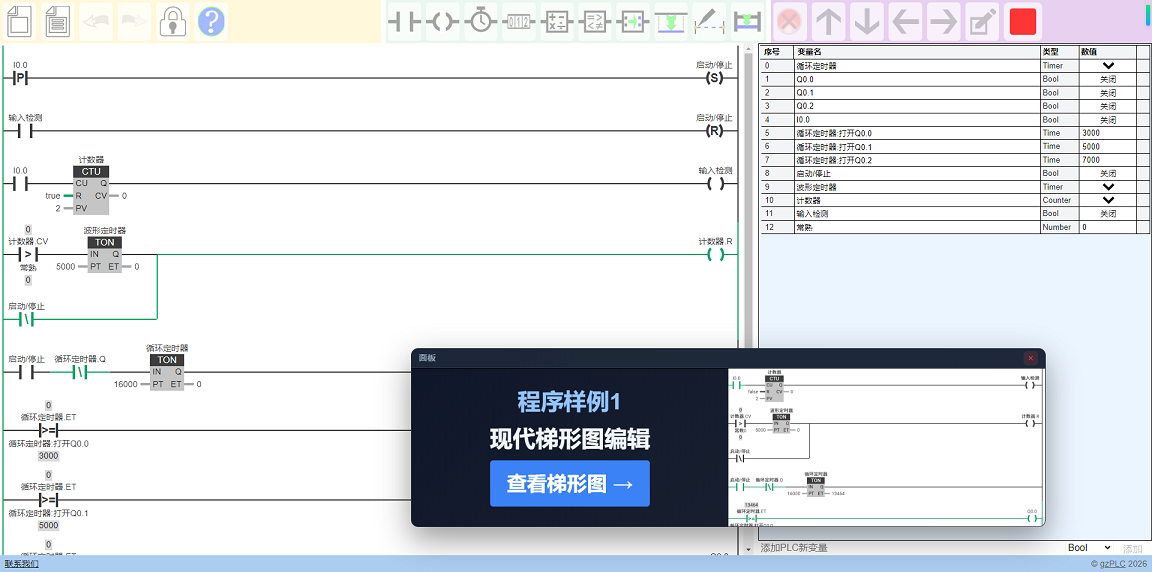Open help with the question mark icon
This screenshot has width=1152, height=572.
point(211,21)
